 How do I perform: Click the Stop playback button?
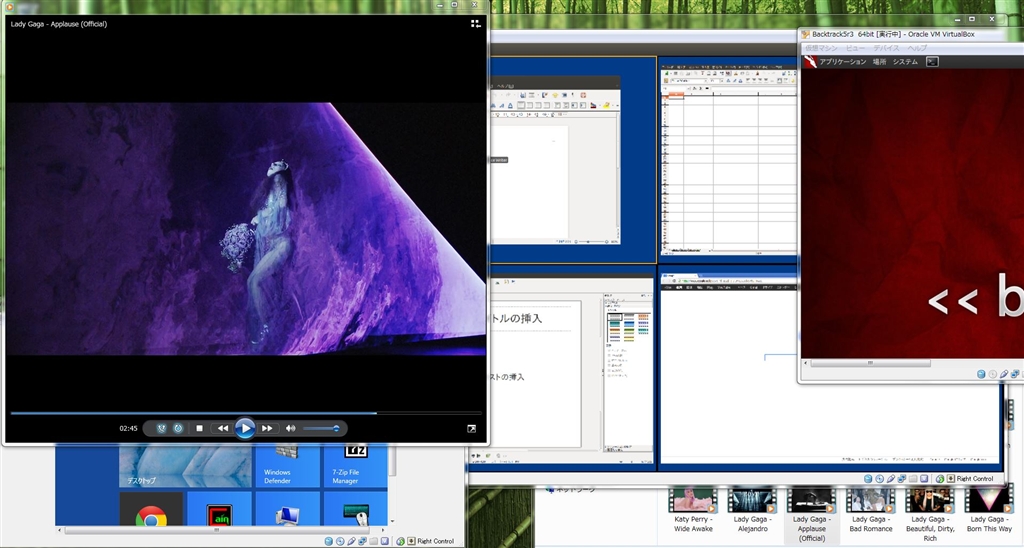pyautogui.click(x=199, y=428)
